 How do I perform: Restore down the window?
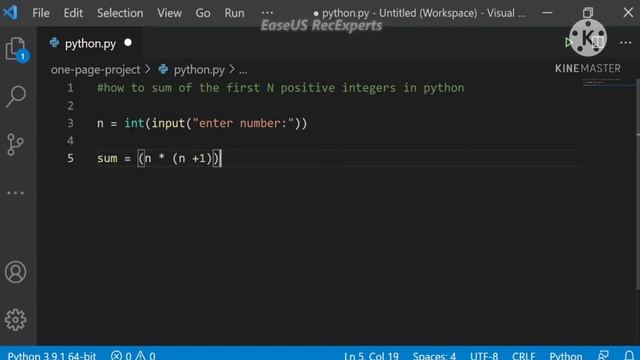587,13
